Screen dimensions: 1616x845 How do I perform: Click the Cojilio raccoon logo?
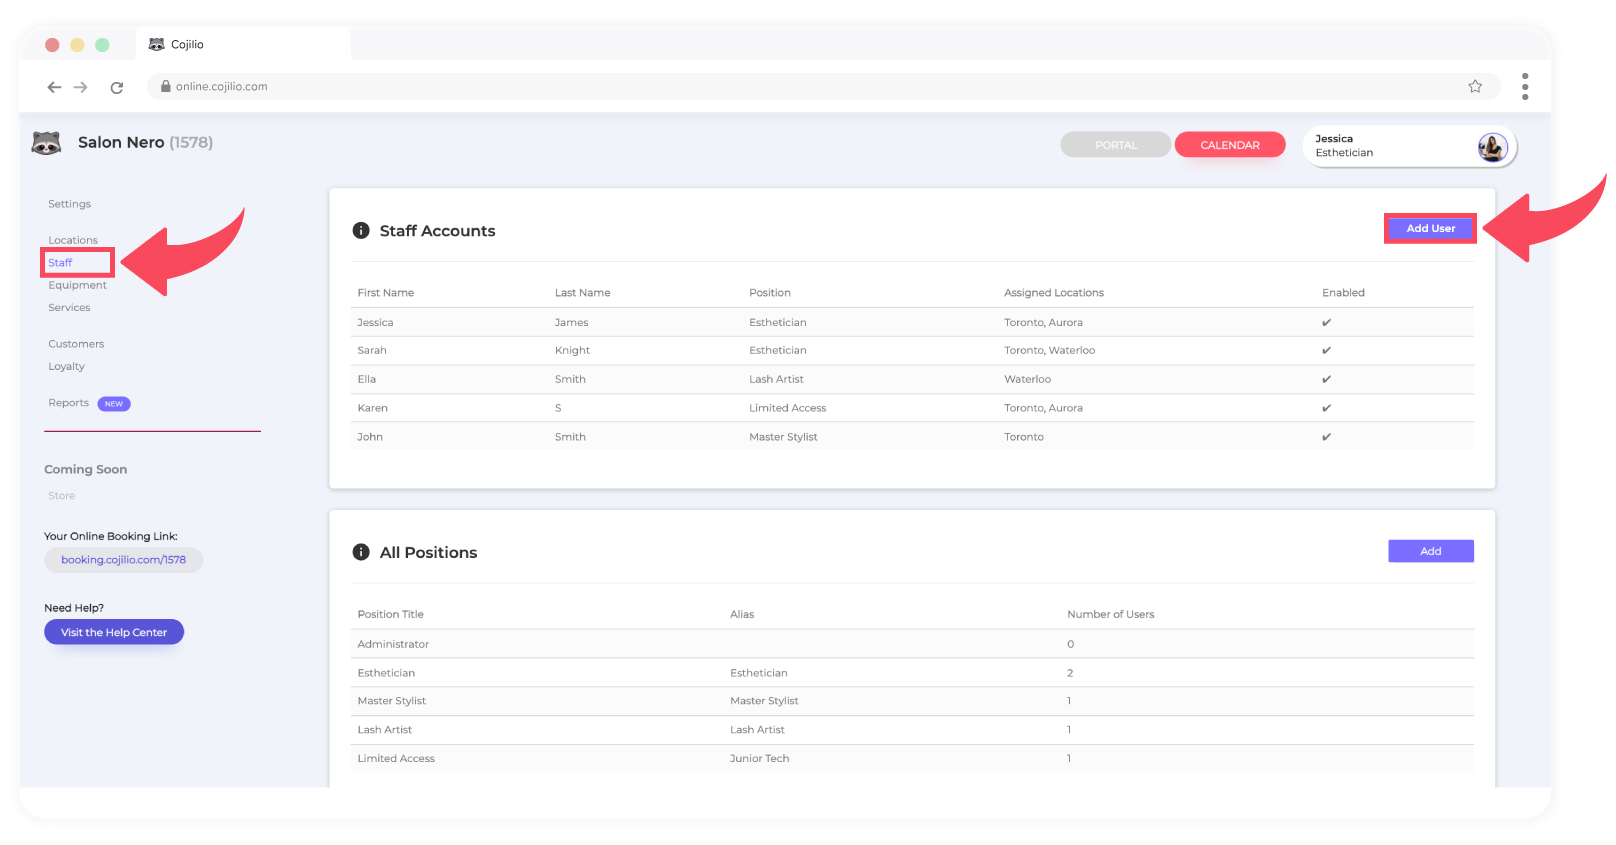point(46,143)
